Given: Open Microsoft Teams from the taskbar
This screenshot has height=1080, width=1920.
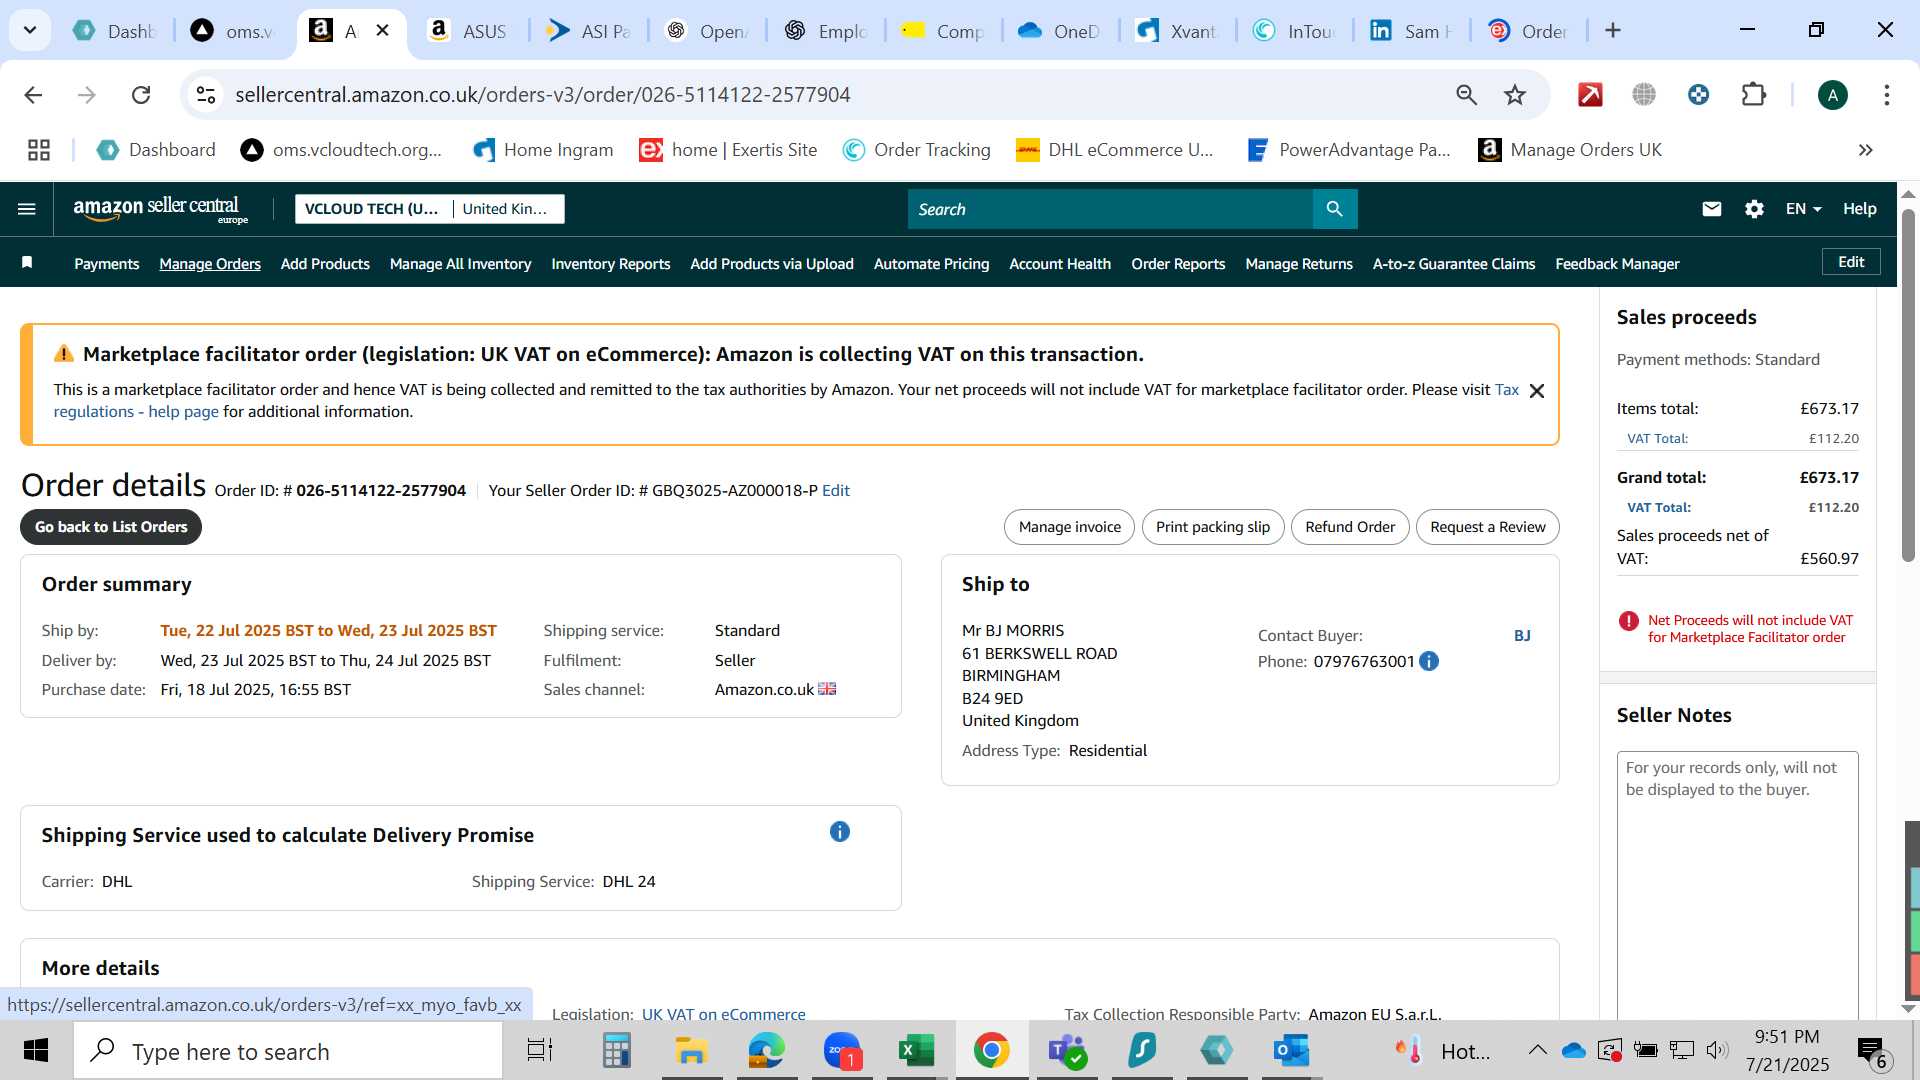Looking at the screenshot, I should click(1067, 1051).
